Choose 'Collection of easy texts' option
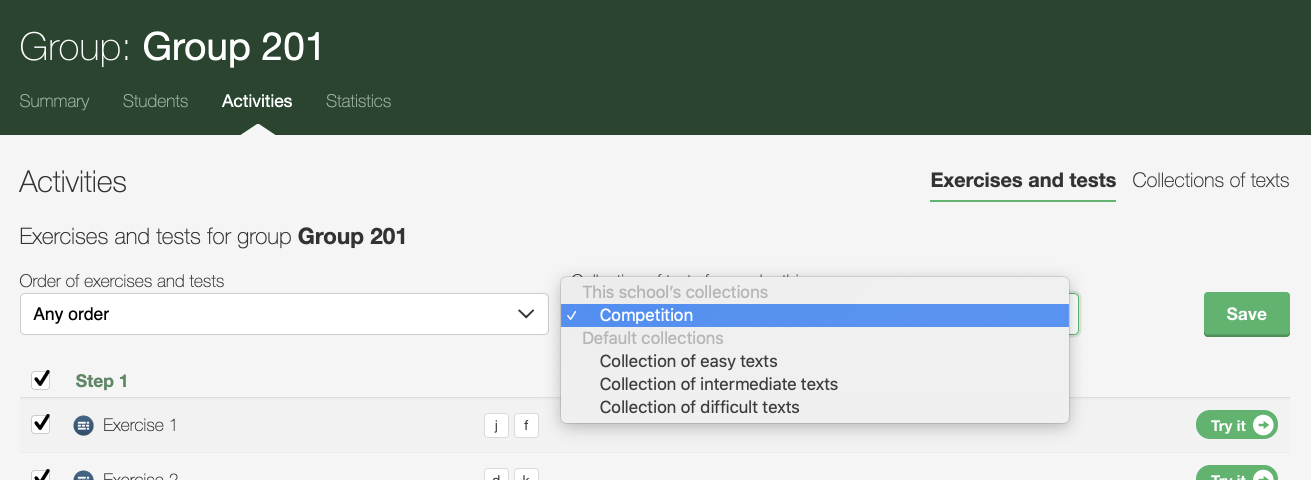Image resolution: width=1311 pixels, height=480 pixels. (688, 361)
